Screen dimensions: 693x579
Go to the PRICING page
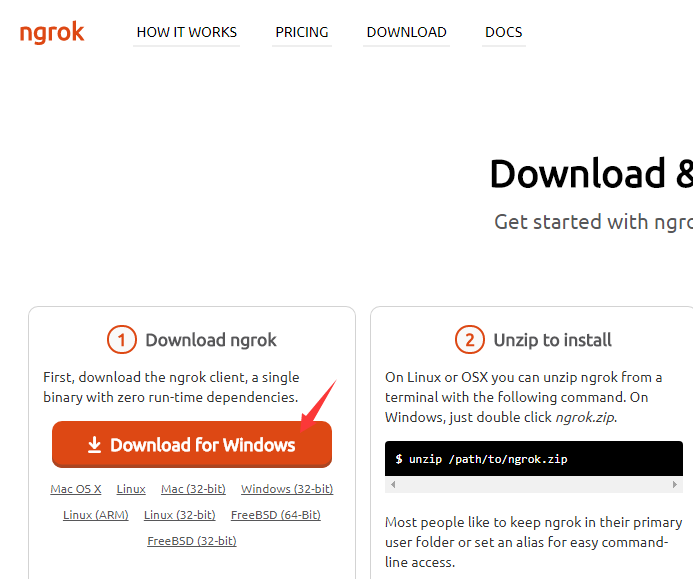302,32
